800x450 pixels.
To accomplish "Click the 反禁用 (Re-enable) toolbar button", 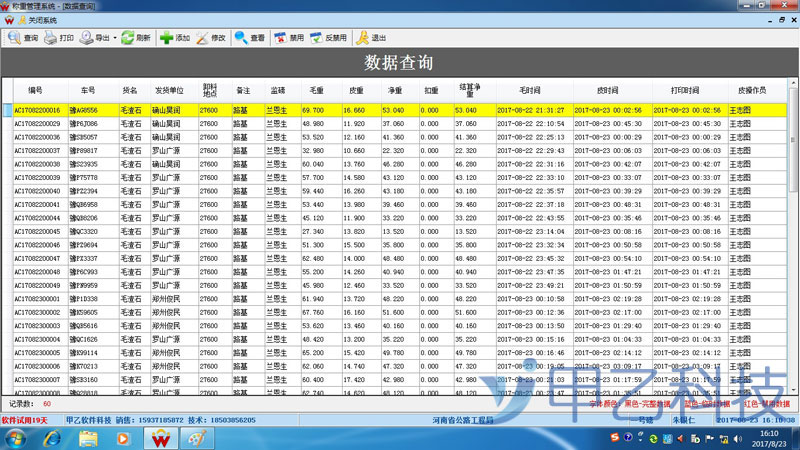I will click(328, 38).
